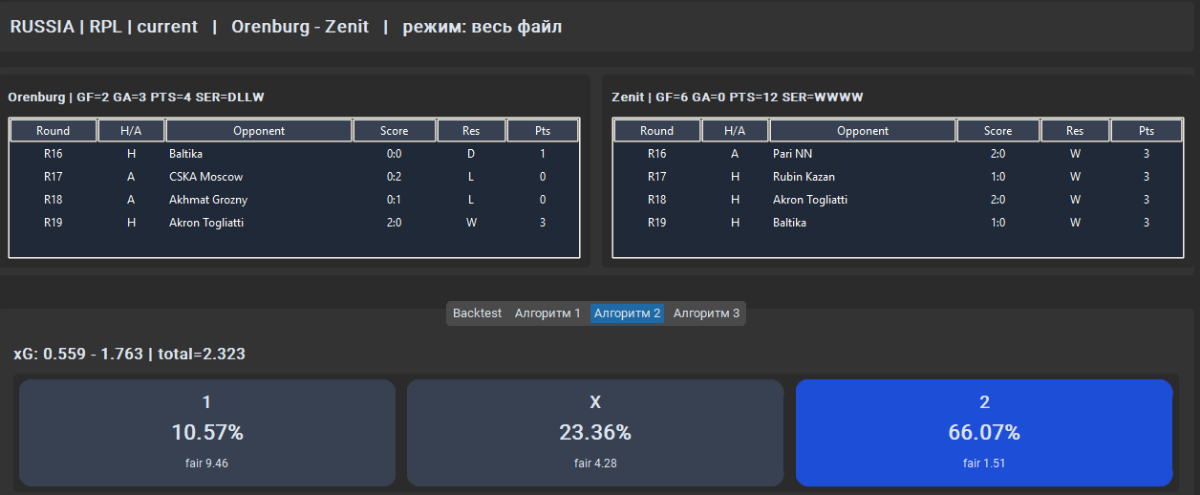Sort Orenburg table by Pts column
The height and width of the screenshot is (495, 1200).
pos(543,131)
